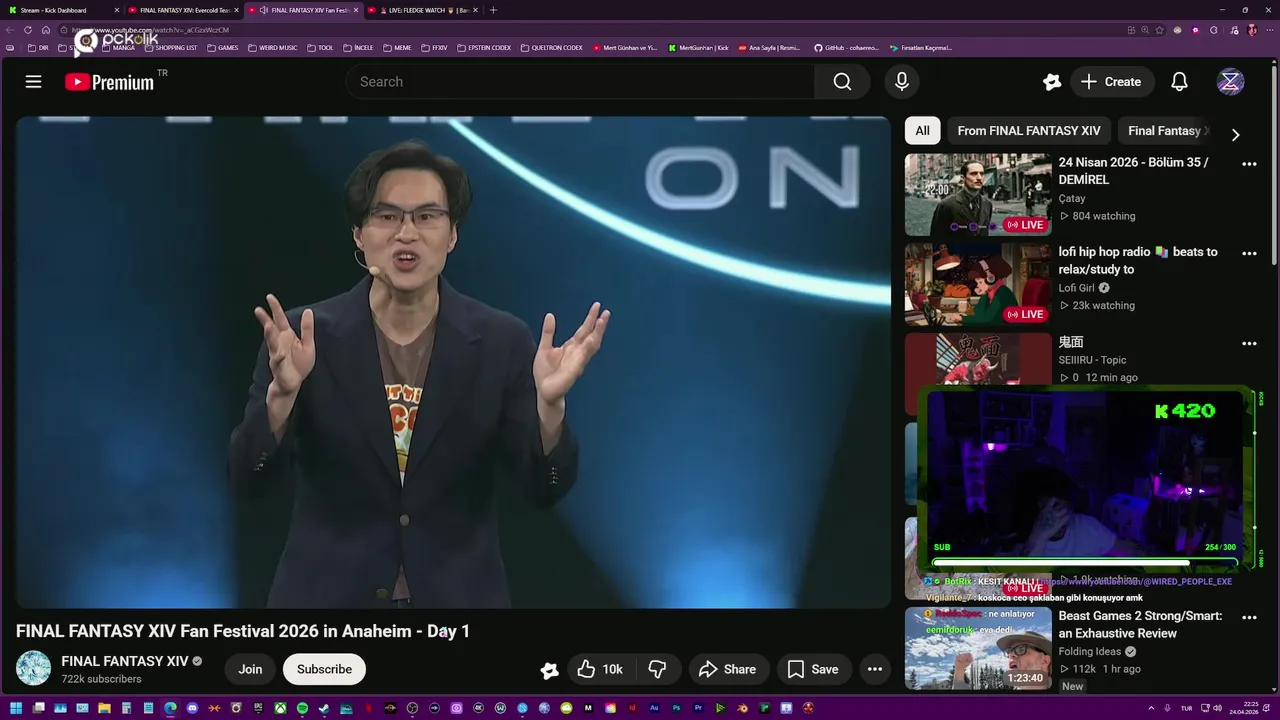
Task: Open the Folding Ideas channel link
Action: [x=1090, y=652]
